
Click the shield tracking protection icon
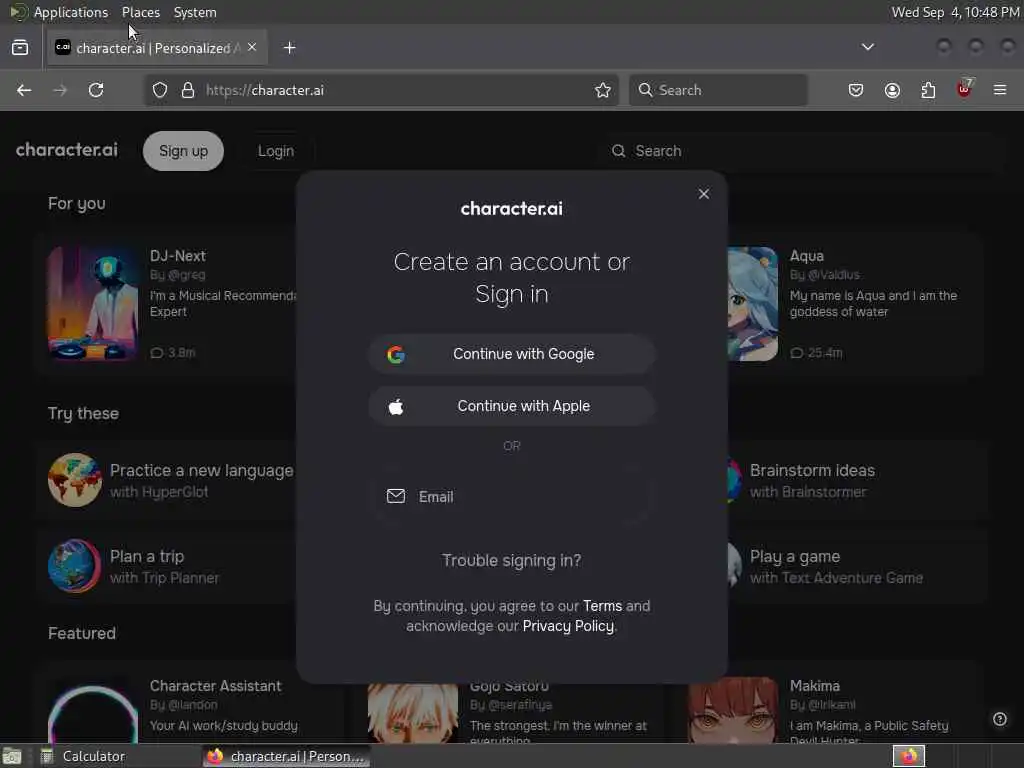click(160, 90)
